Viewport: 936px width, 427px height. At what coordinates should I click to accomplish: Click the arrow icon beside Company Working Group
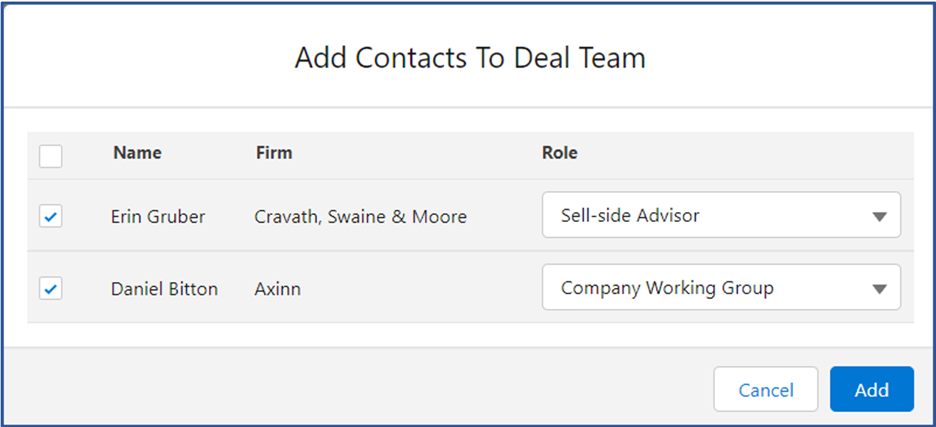879,289
